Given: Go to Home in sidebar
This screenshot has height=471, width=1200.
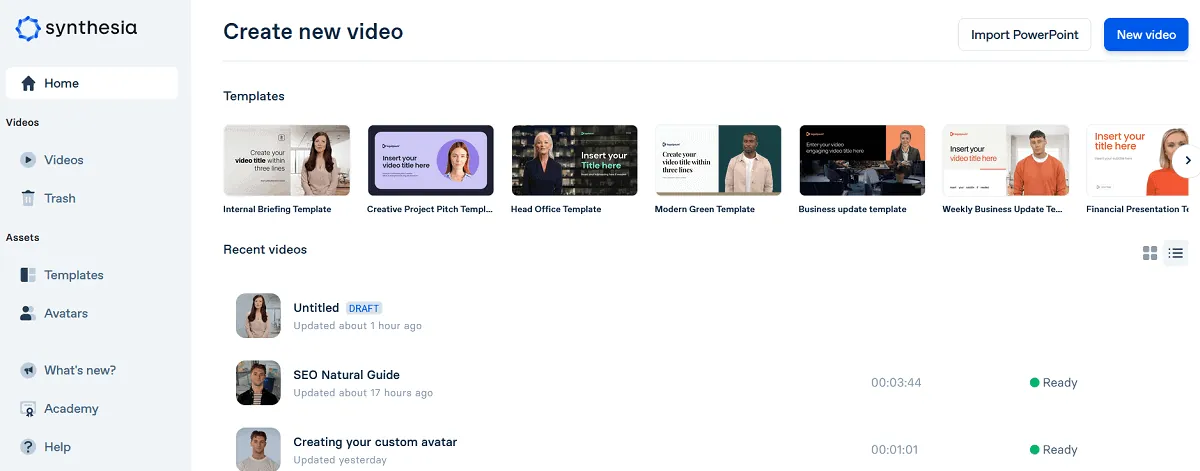Looking at the screenshot, I should click(x=92, y=83).
